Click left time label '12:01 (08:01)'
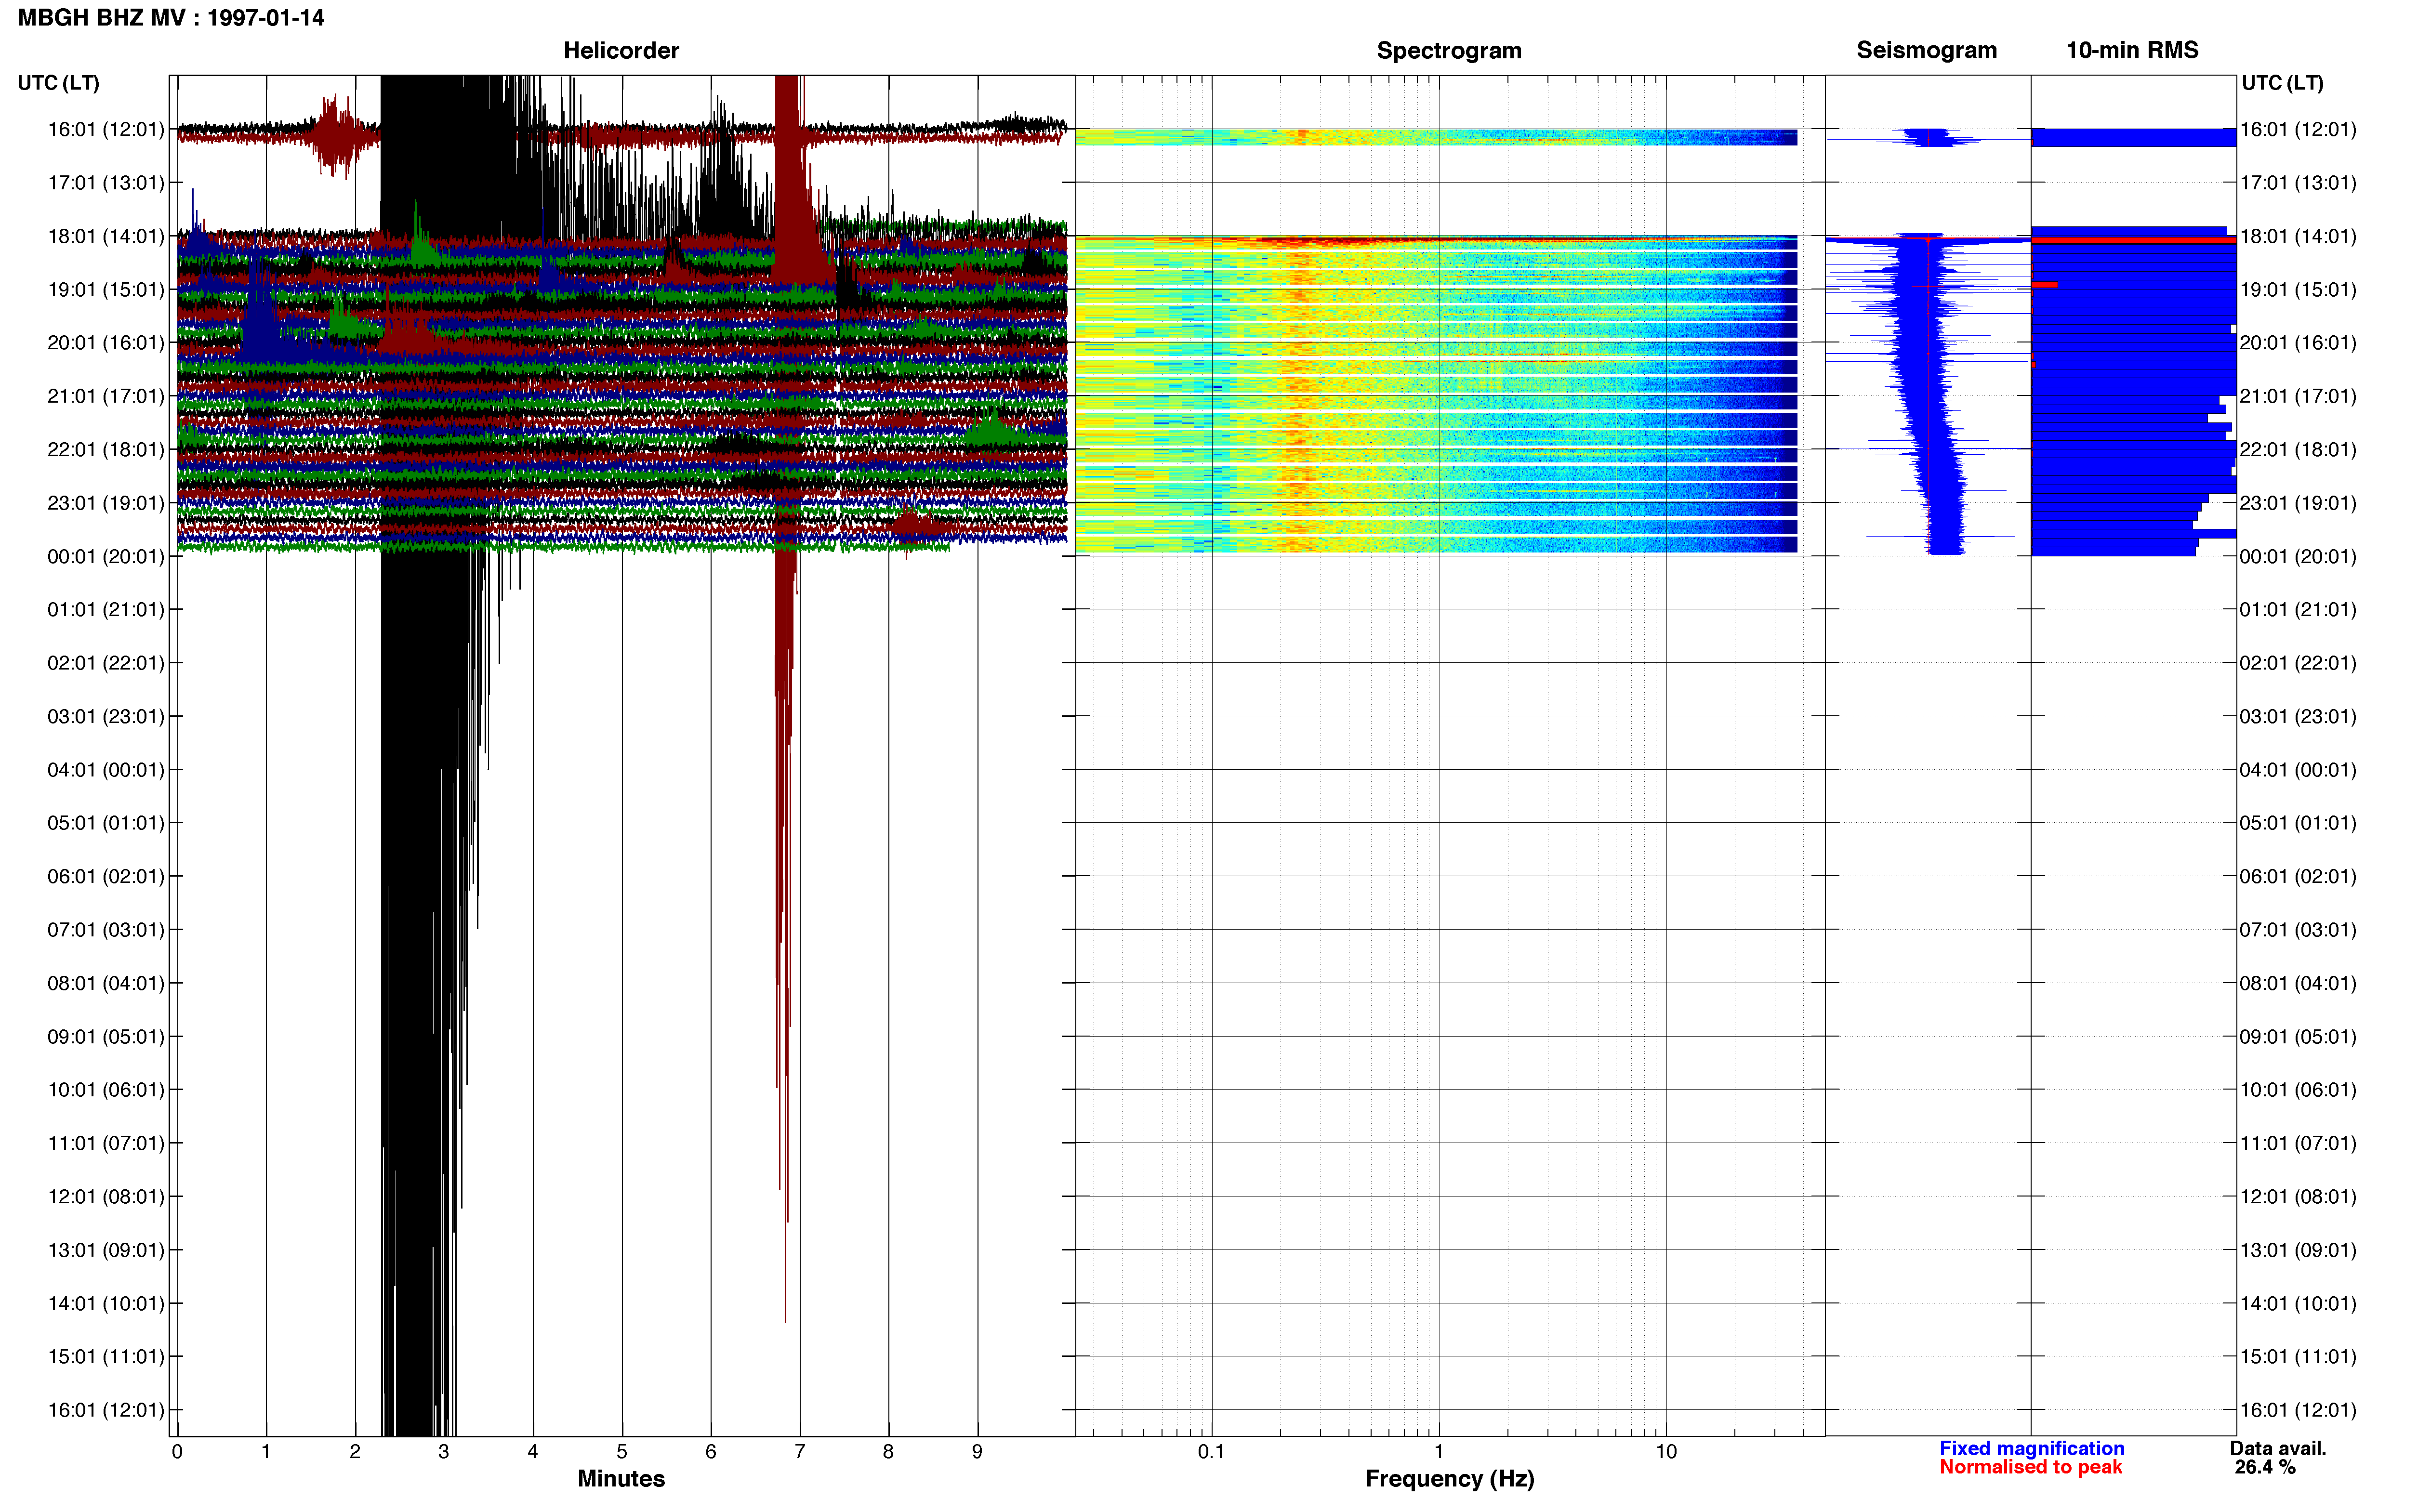This screenshot has width=2418, height=1512. pos(106,1197)
